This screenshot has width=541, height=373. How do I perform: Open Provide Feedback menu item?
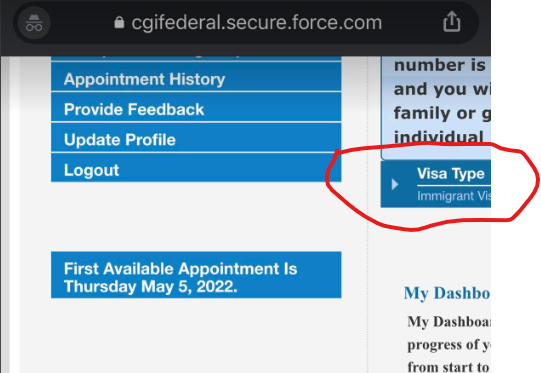click(x=196, y=107)
